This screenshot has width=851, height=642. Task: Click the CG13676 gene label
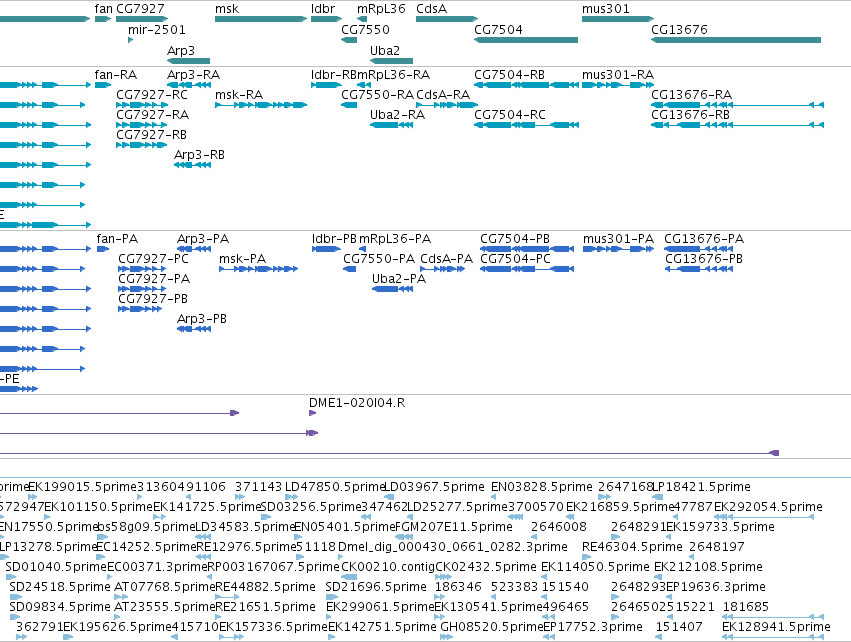679,29
